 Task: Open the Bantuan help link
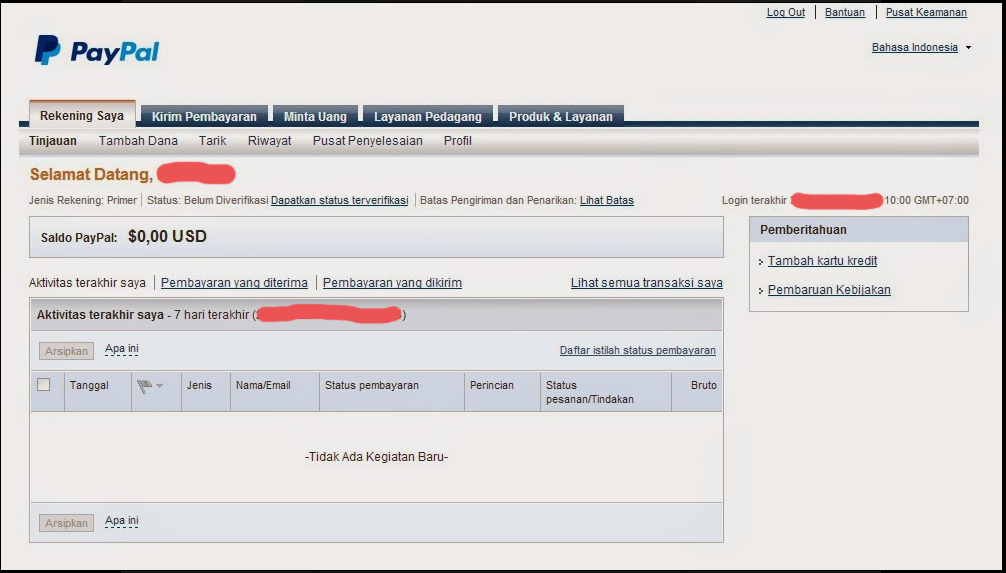tap(845, 12)
